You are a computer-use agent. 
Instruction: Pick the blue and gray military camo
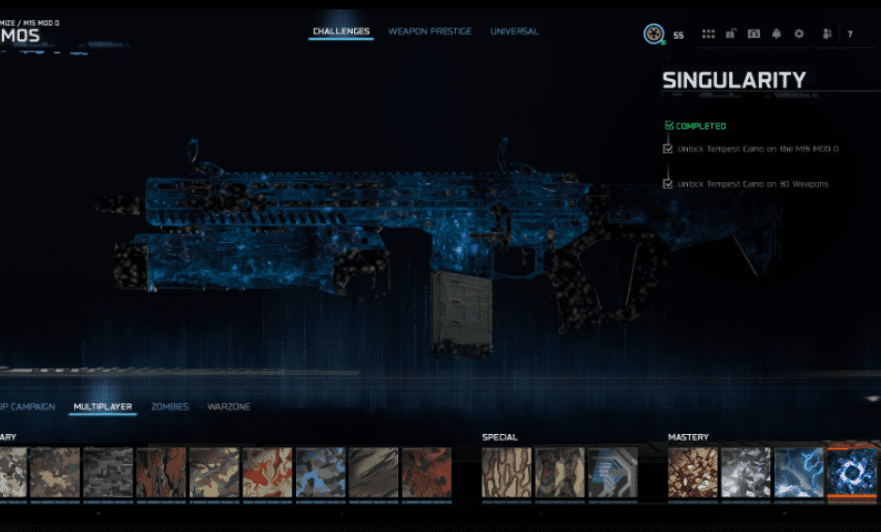(x=320, y=472)
